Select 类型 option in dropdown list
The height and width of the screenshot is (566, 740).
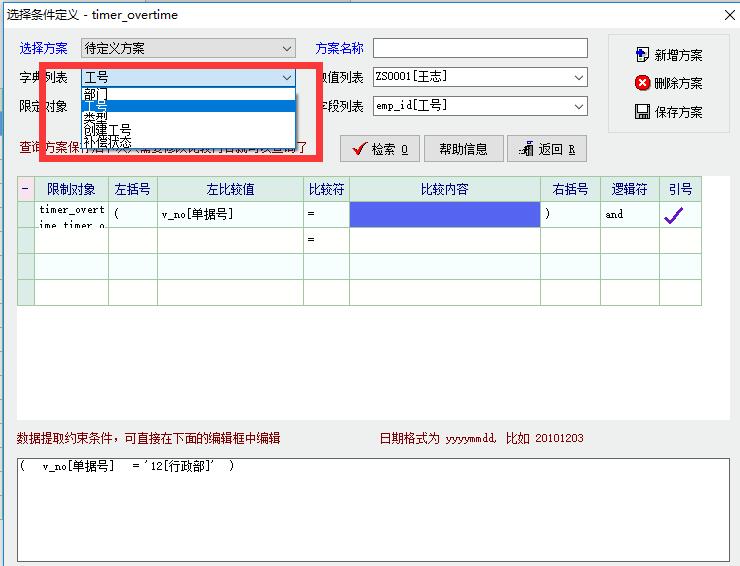[97, 118]
